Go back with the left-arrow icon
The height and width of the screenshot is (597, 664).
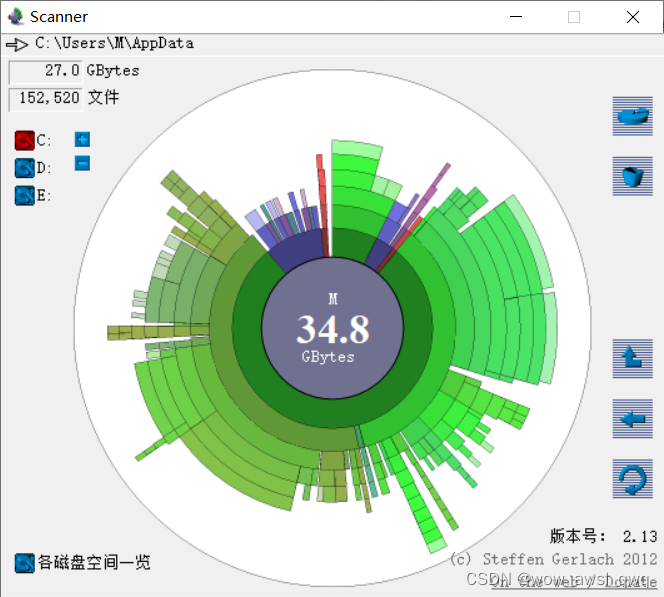click(x=632, y=419)
